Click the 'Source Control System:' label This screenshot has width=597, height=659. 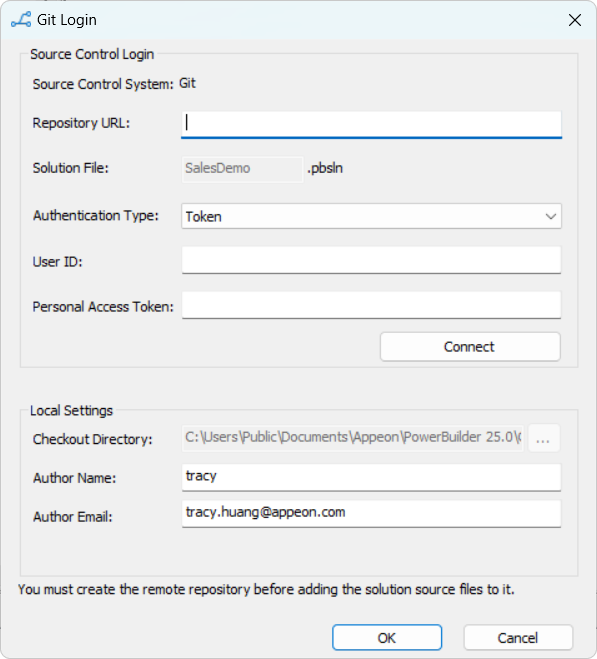[x=103, y=84]
